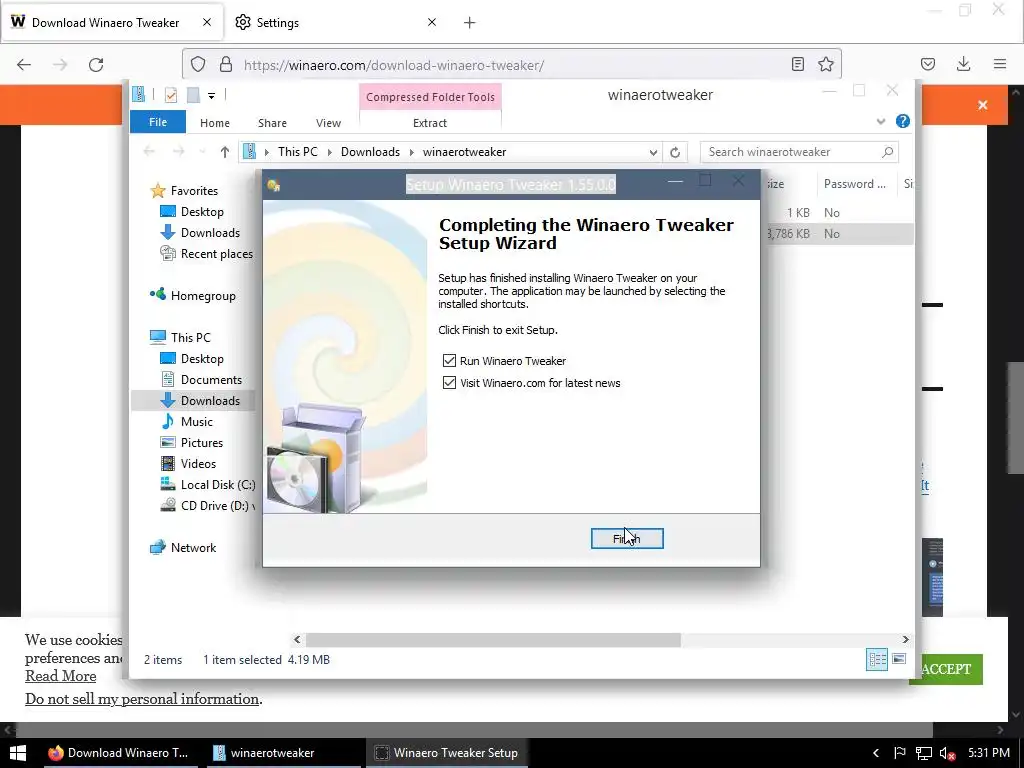The width and height of the screenshot is (1024, 768).
Task: Select Downloads under Favorites
Action: point(210,232)
